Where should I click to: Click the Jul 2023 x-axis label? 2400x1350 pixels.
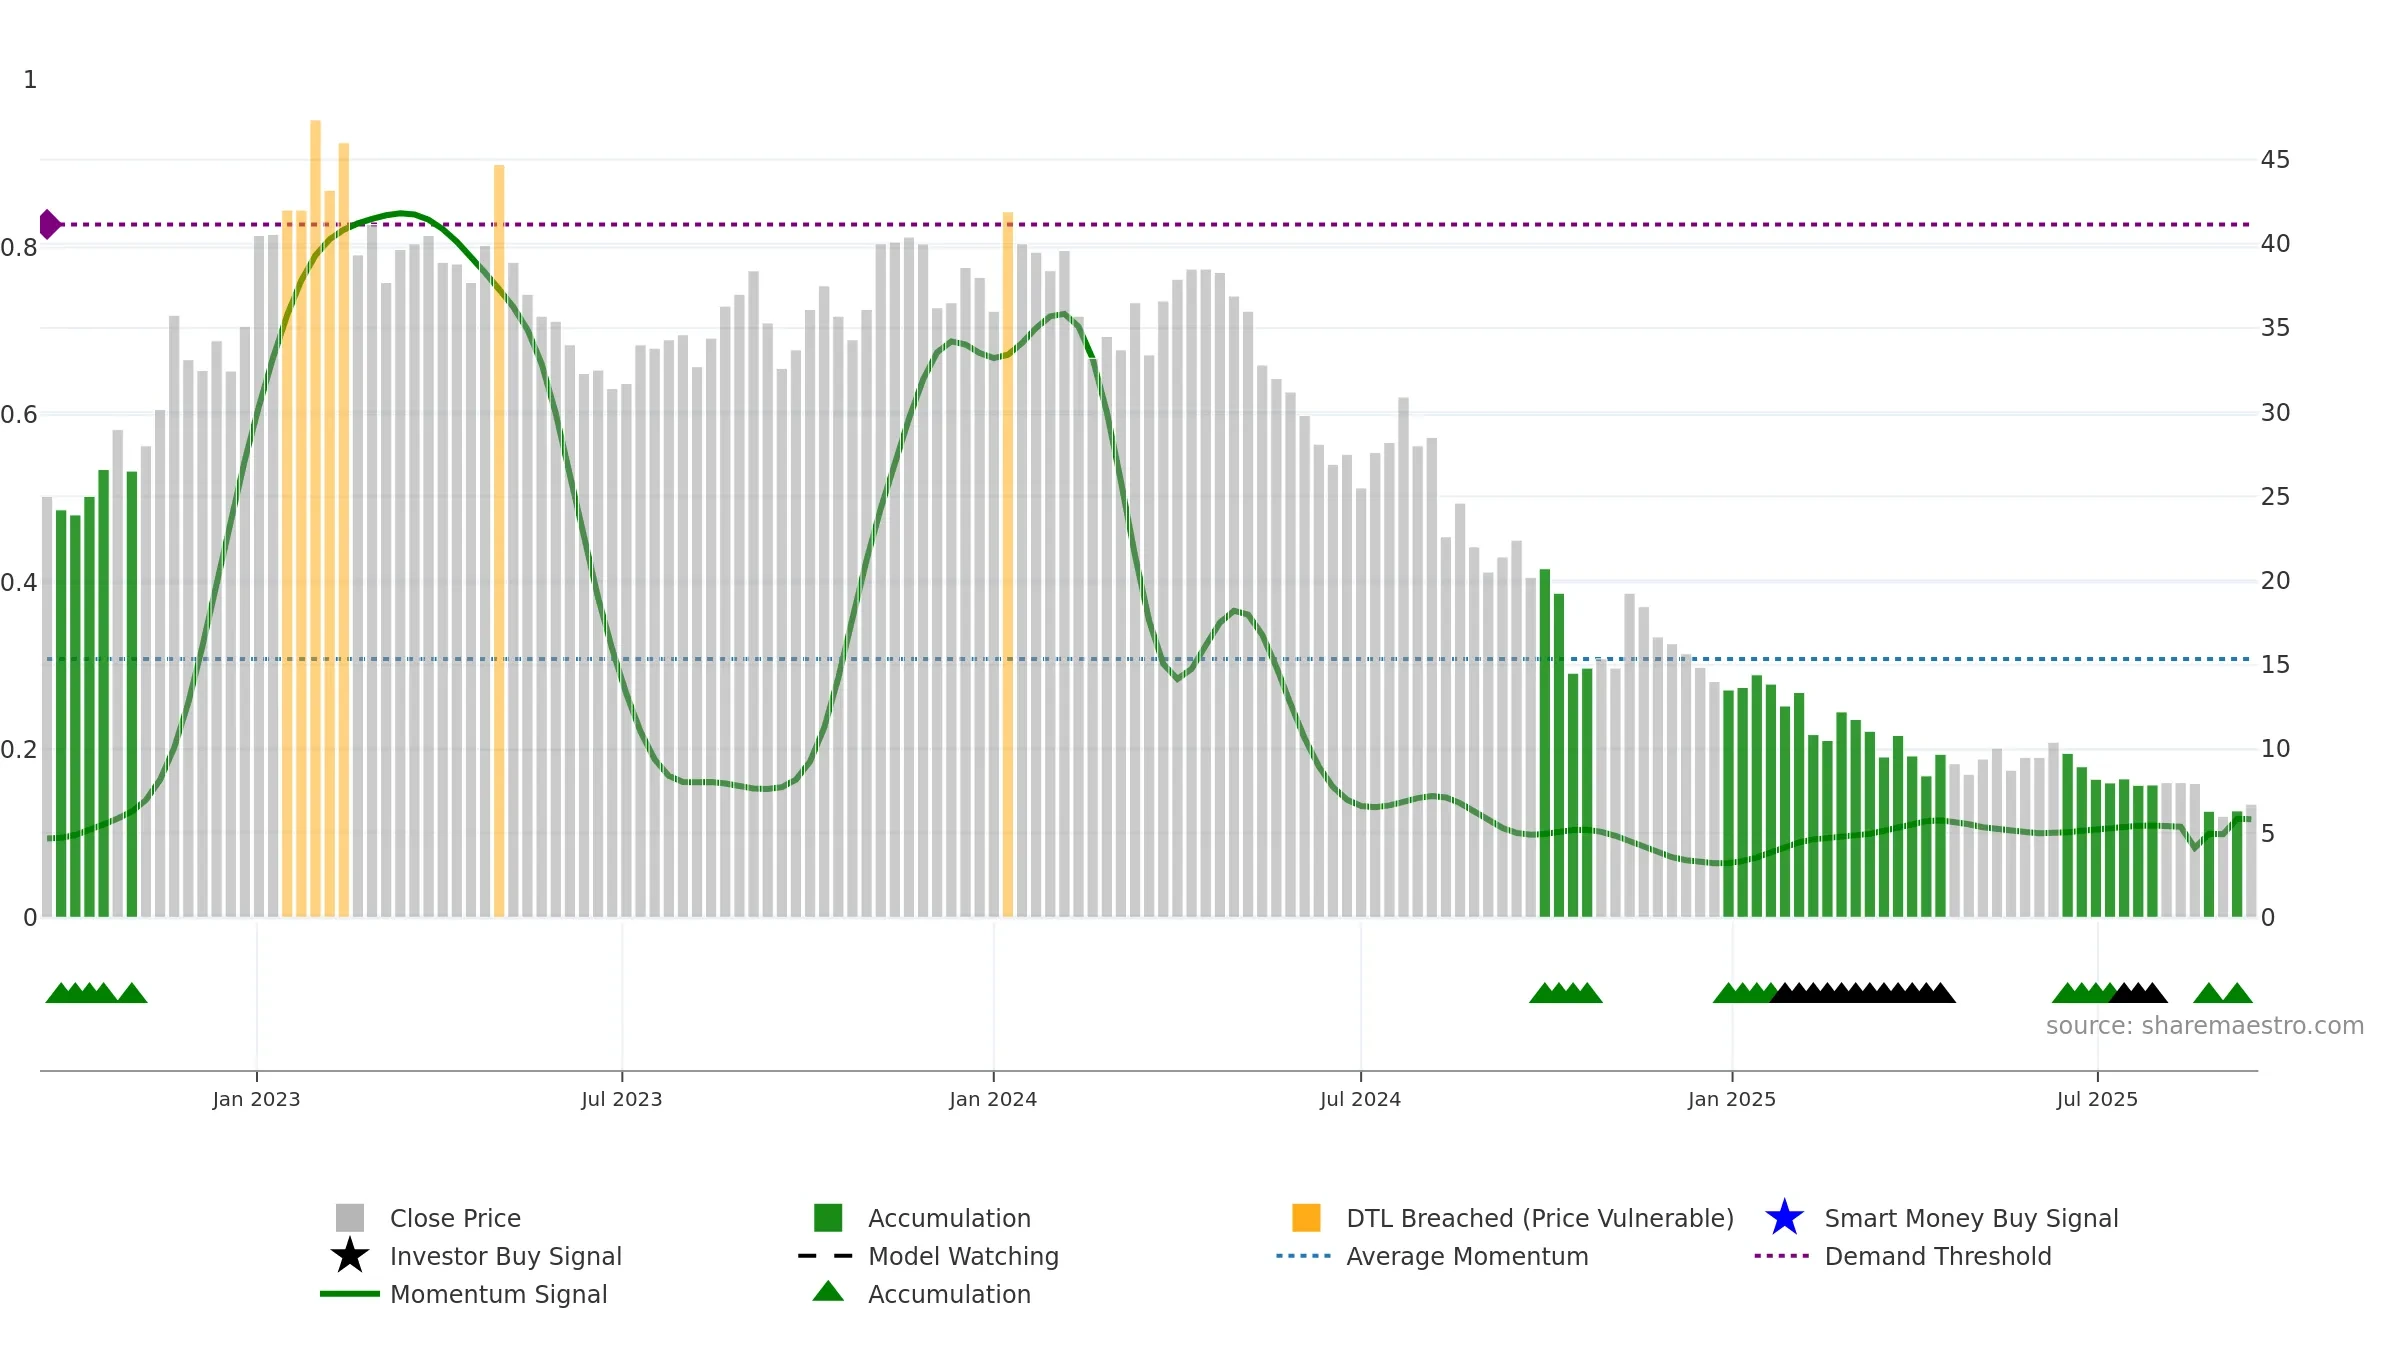tap(621, 1099)
